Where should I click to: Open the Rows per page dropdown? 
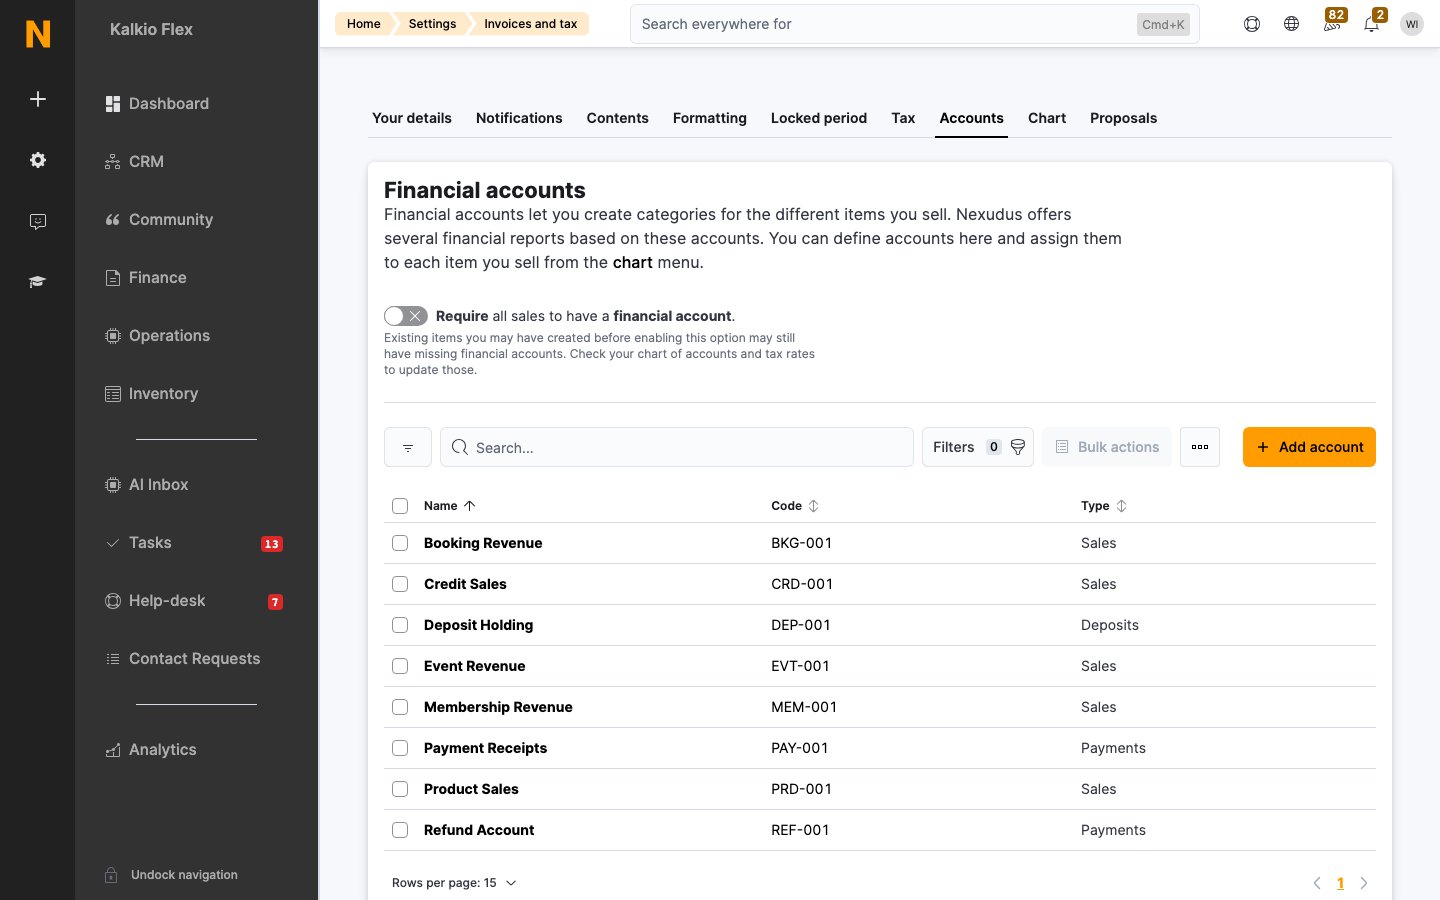click(x=455, y=883)
